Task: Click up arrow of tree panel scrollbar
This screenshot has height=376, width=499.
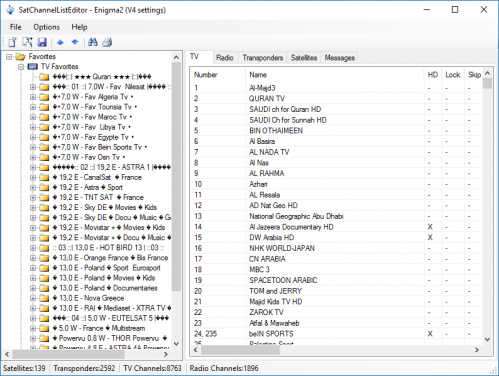Action: [x=176, y=57]
